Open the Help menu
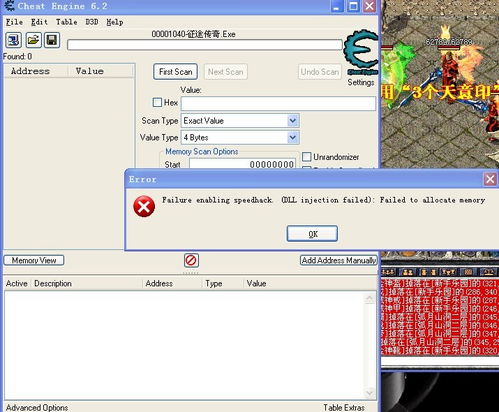Screen dimensions: 499x412 click(115, 22)
